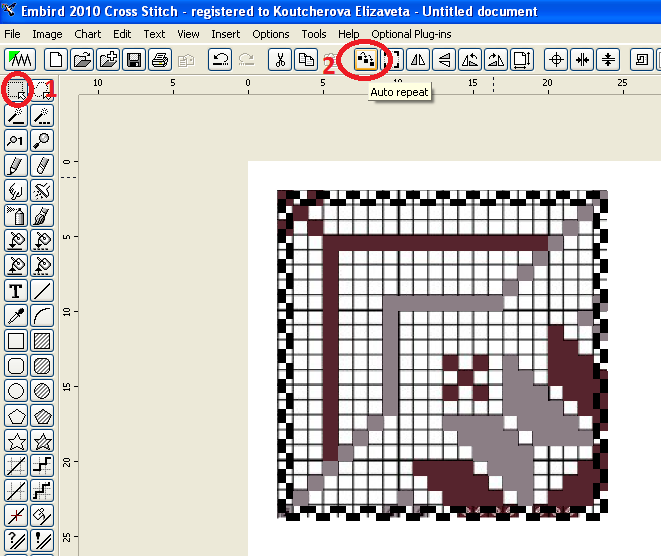This screenshot has width=661, height=556.
Task: Open the Options menu
Action: [x=270, y=34]
